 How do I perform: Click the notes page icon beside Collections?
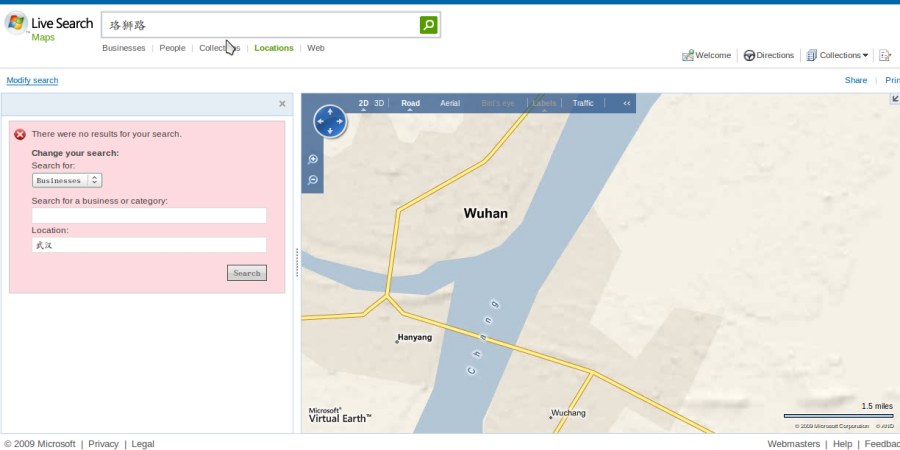(885, 55)
